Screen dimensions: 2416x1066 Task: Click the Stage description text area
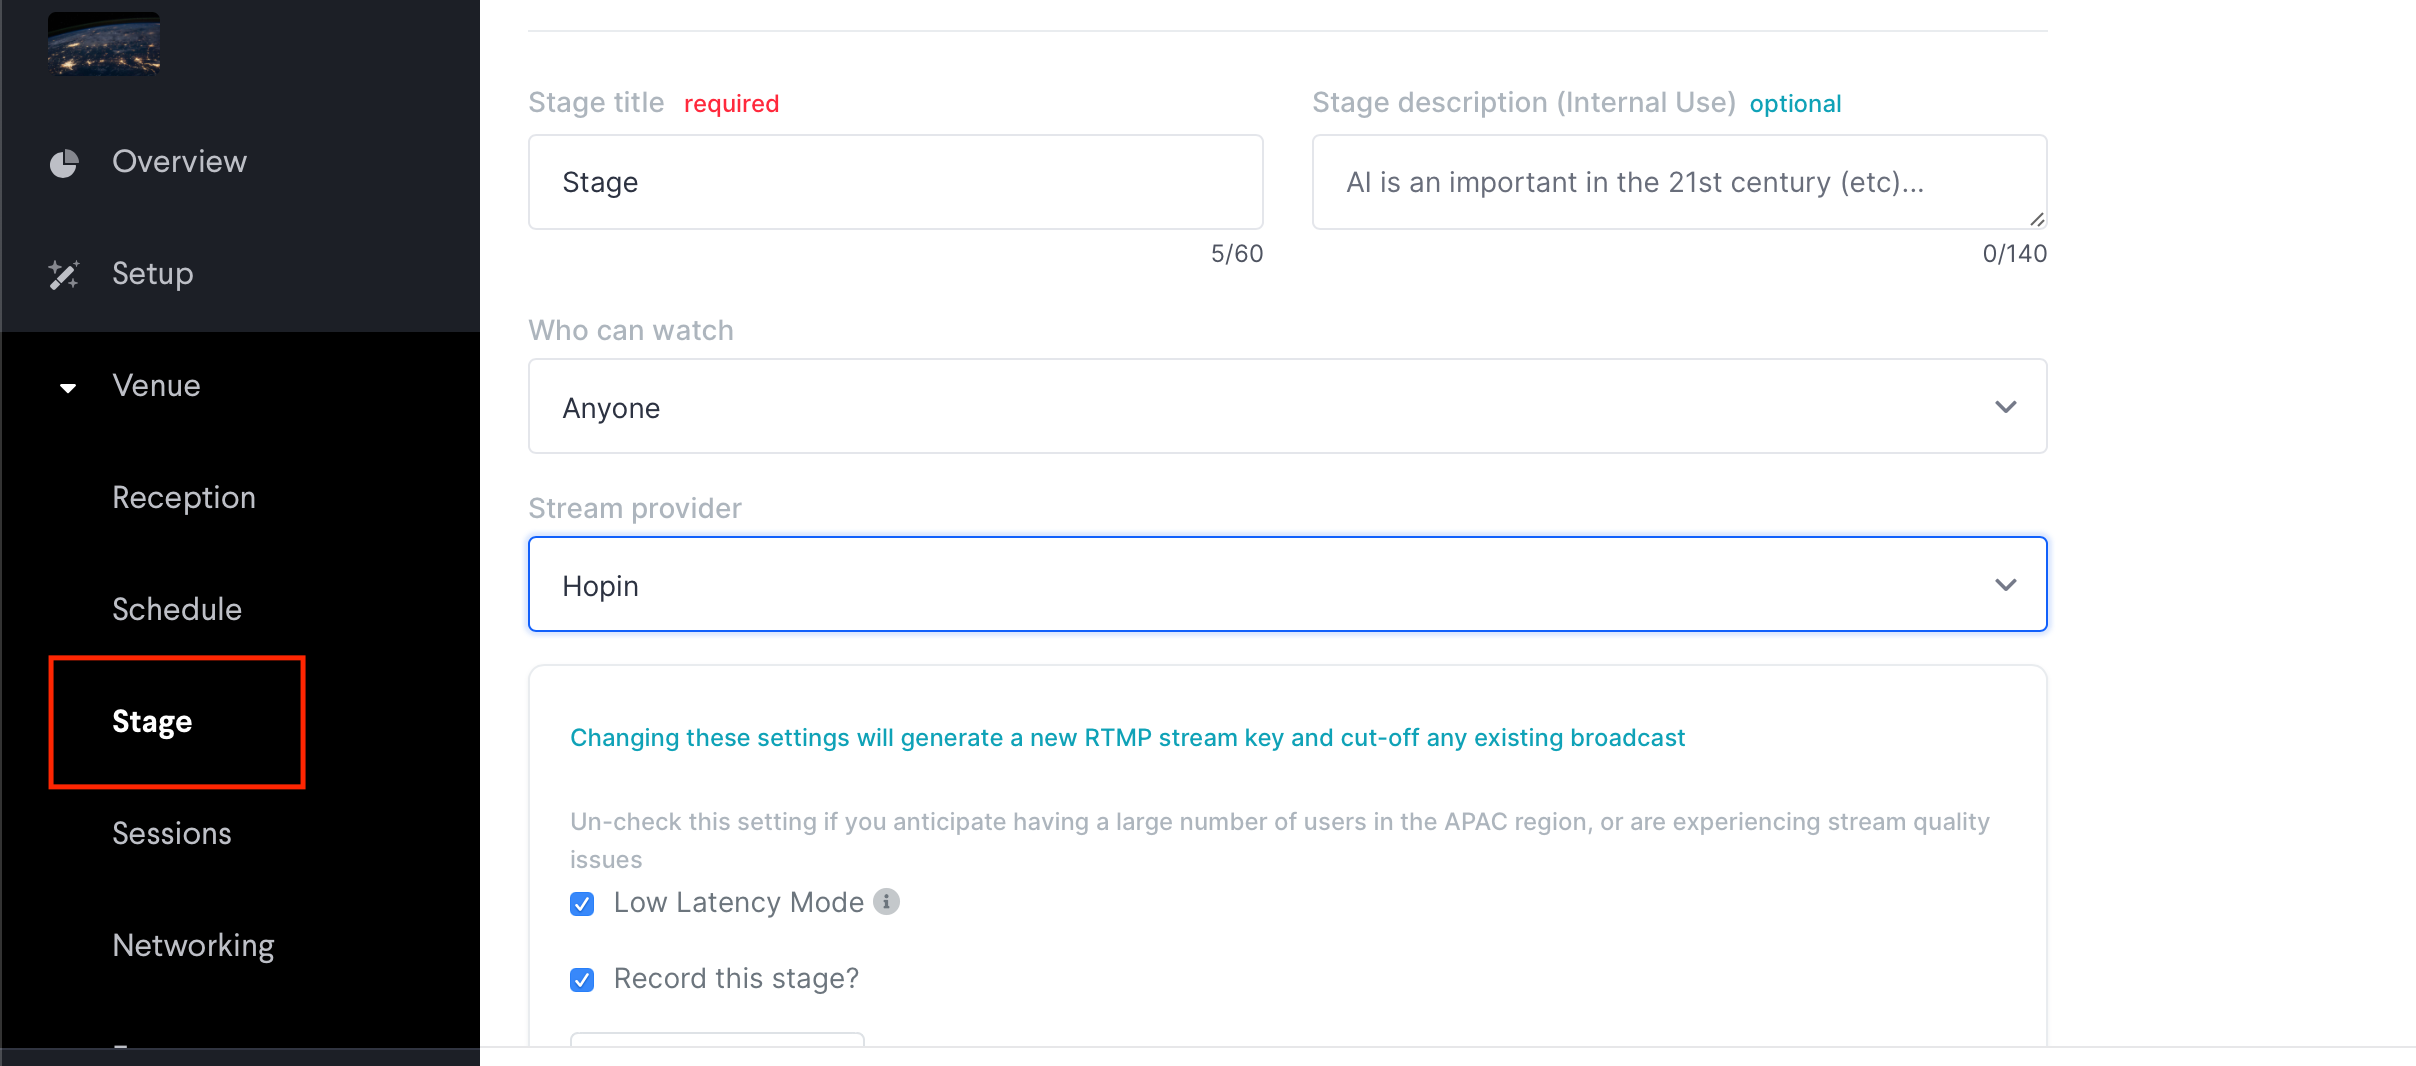[1680, 182]
